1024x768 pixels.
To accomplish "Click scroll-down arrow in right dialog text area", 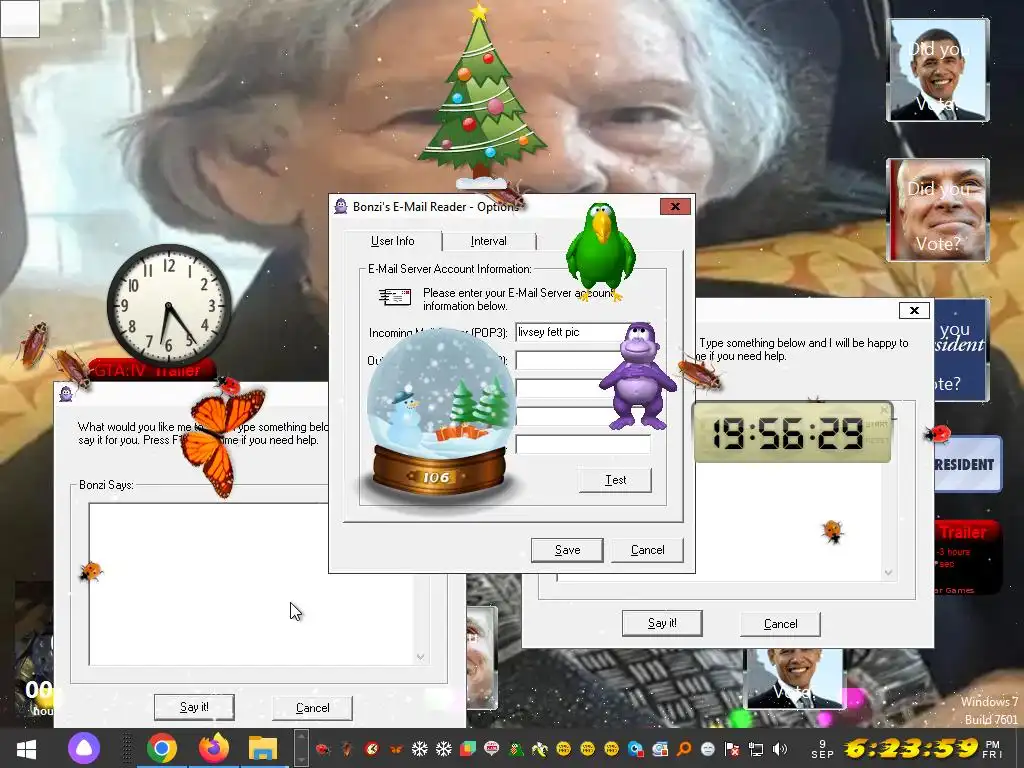I will [x=888, y=573].
